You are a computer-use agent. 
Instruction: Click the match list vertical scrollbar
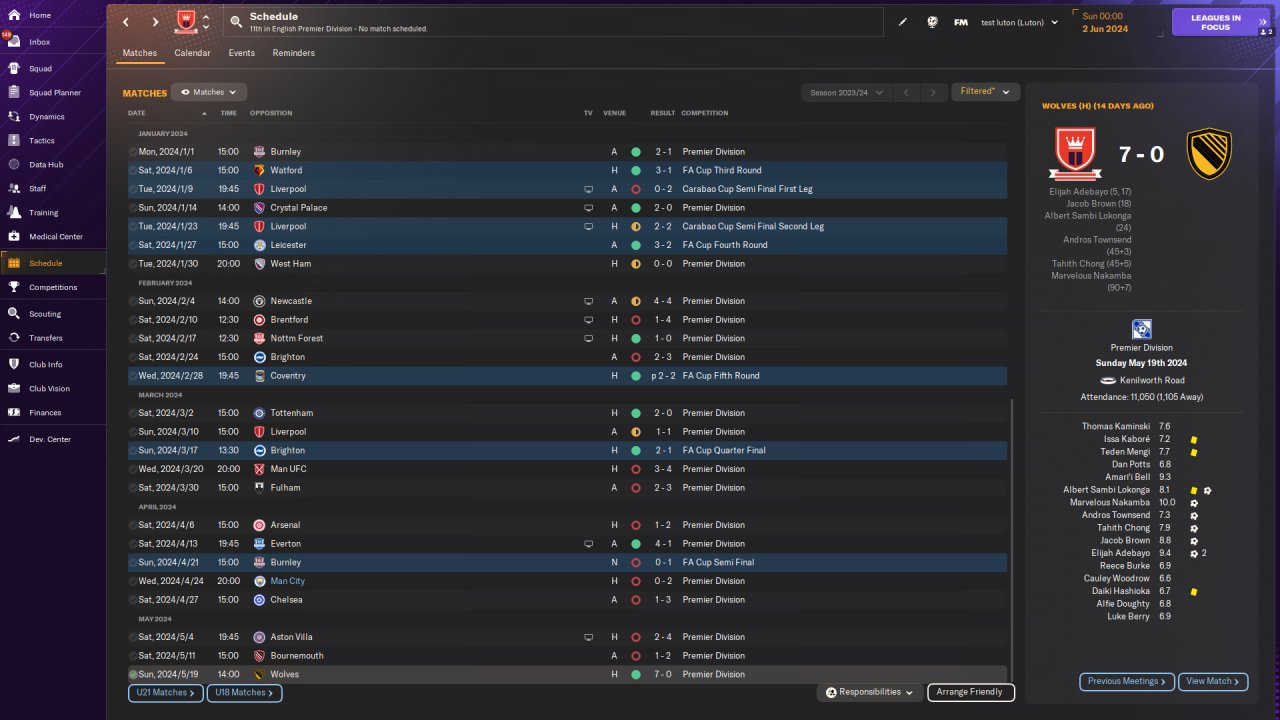coord(1012,540)
